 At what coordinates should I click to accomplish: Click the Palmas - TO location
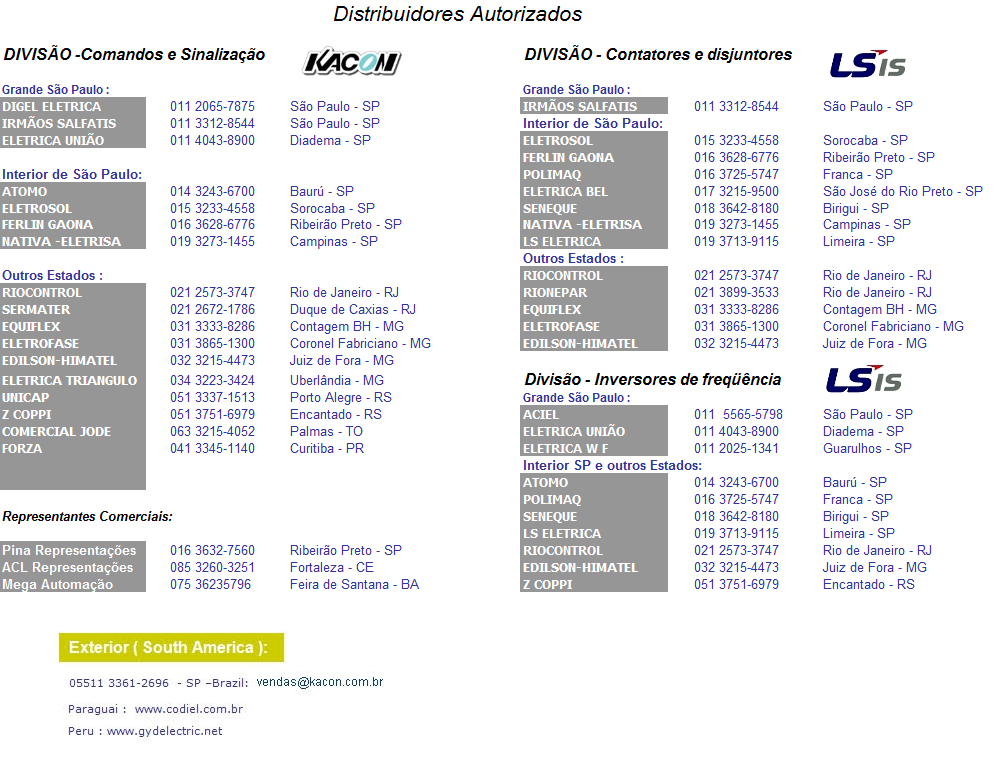326,431
